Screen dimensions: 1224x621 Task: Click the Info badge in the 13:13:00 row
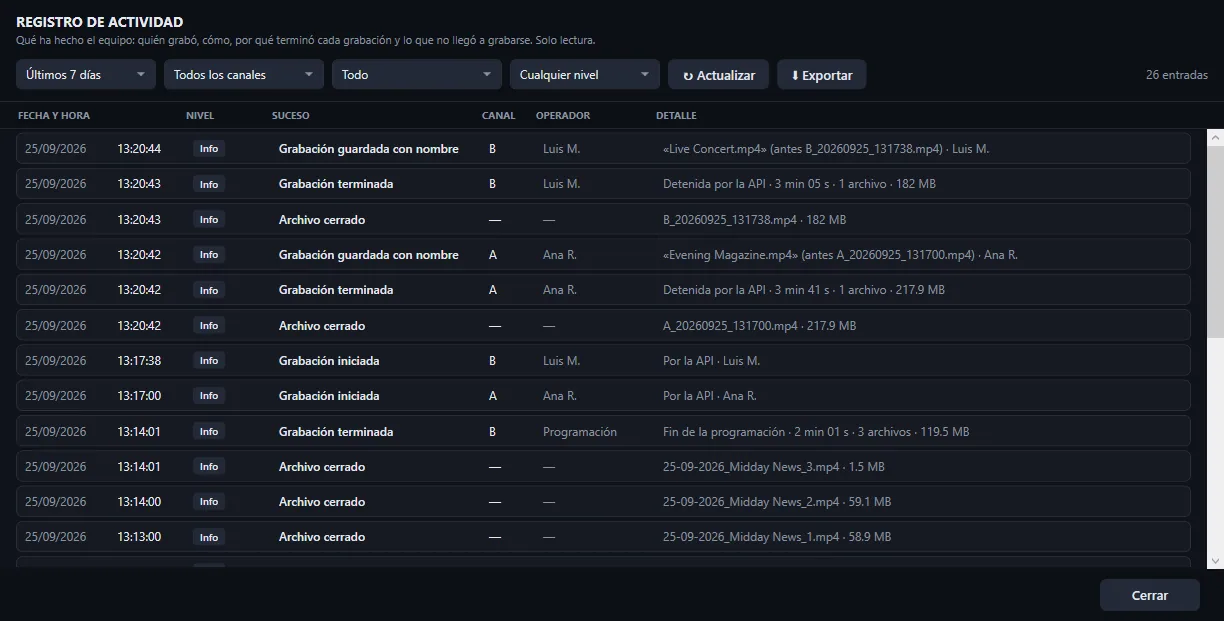pyautogui.click(x=209, y=537)
